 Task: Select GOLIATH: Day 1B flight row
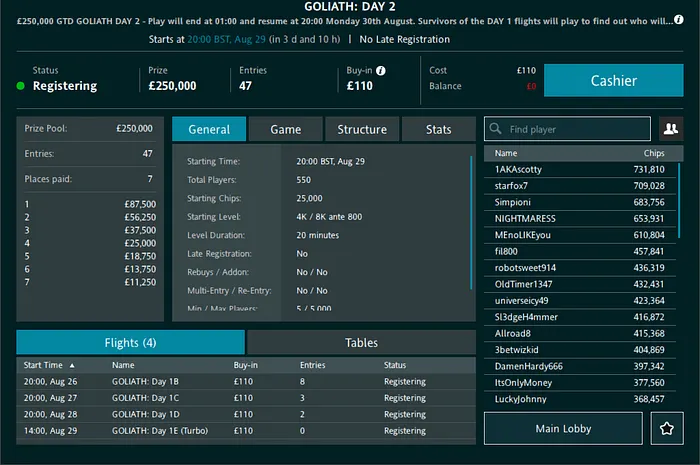pos(244,382)
